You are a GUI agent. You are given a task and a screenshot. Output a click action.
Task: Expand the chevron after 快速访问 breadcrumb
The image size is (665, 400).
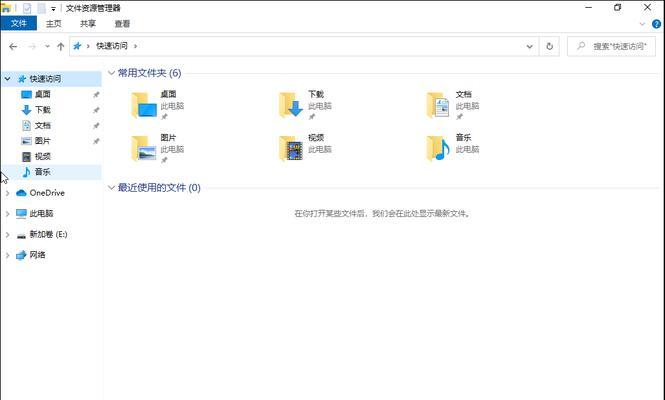135,46
